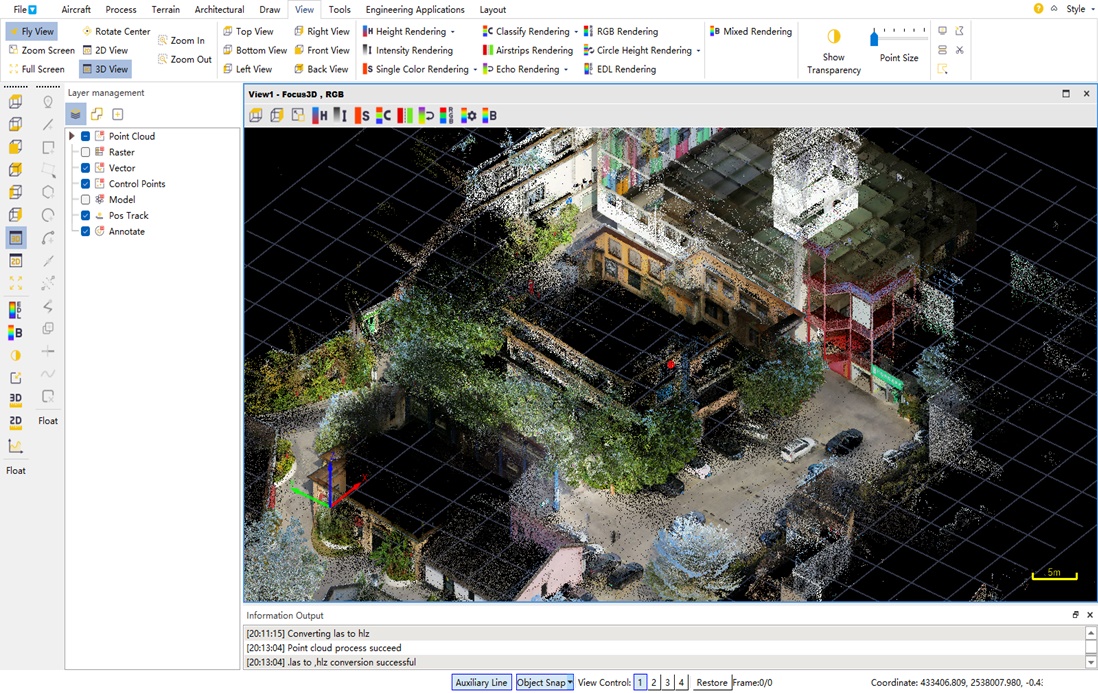This screenshot has height=693, width=1098.
Task: Toggle the Annotate layer checkbox
Action: tap(85, 232)
